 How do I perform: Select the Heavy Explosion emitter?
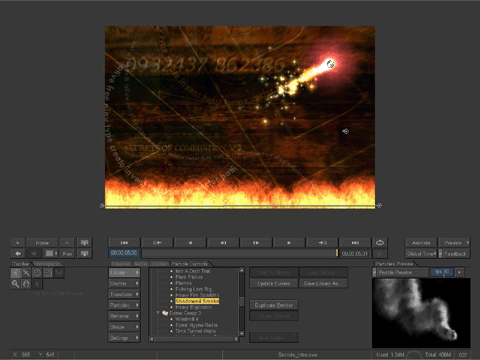(x=193, y=307)
